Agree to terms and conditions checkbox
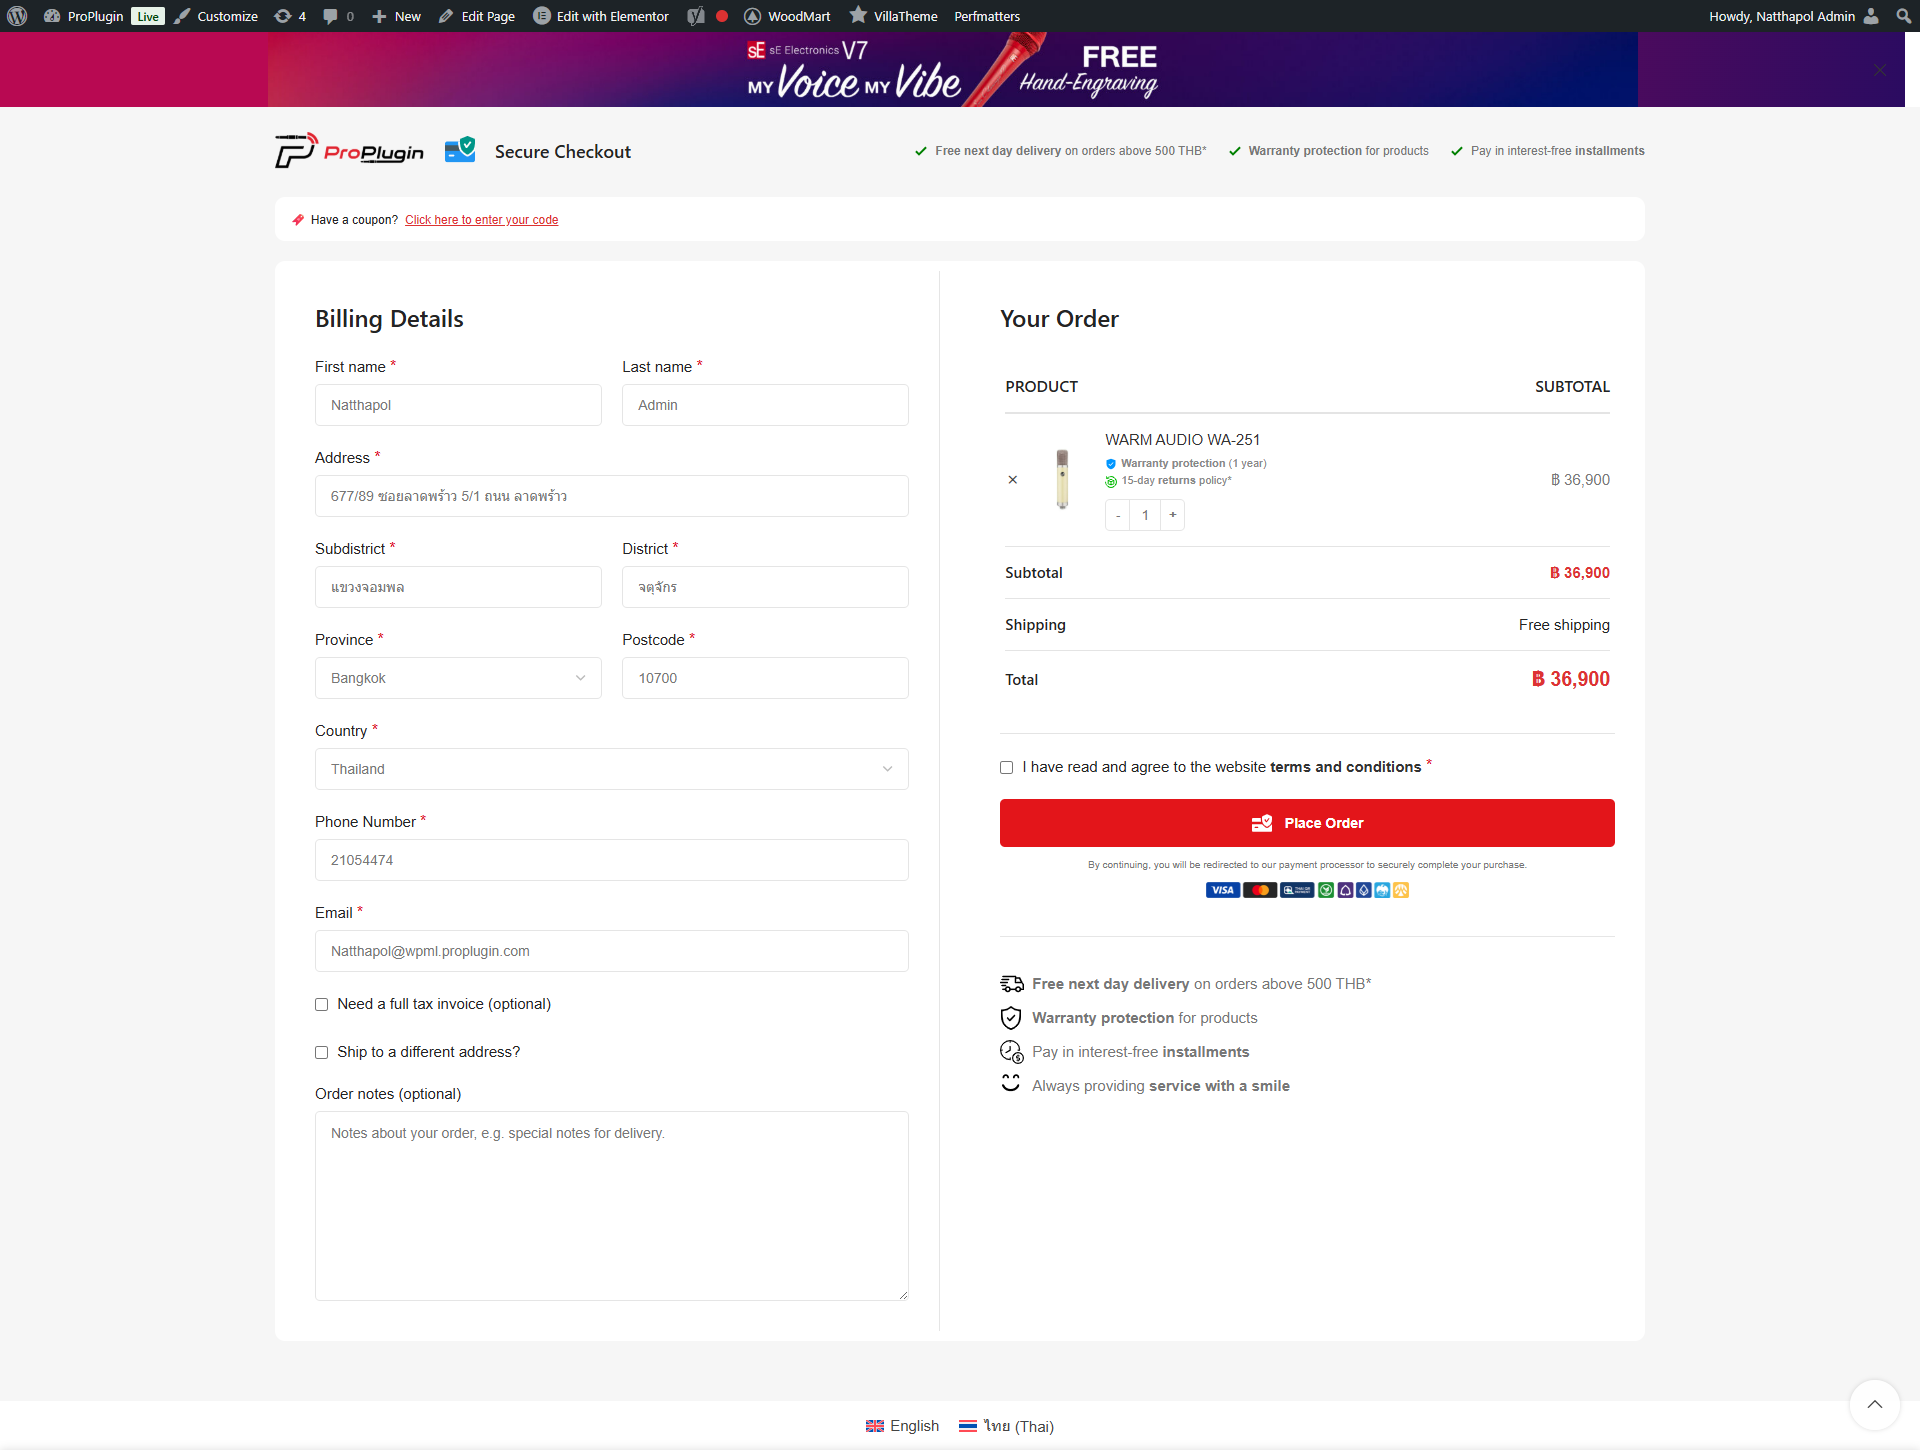Viewport: 1920px width, 1450px height. click(x=1007, y=767)
